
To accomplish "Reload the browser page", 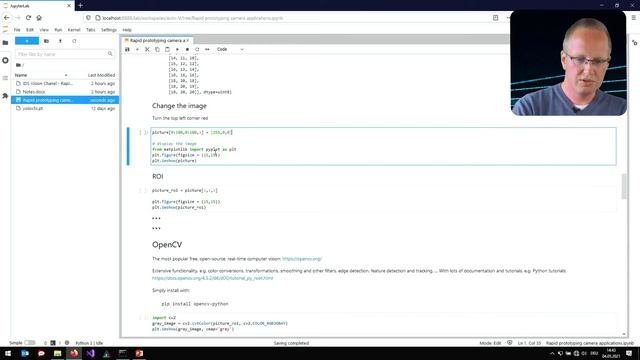I will (x=28, y=18).
